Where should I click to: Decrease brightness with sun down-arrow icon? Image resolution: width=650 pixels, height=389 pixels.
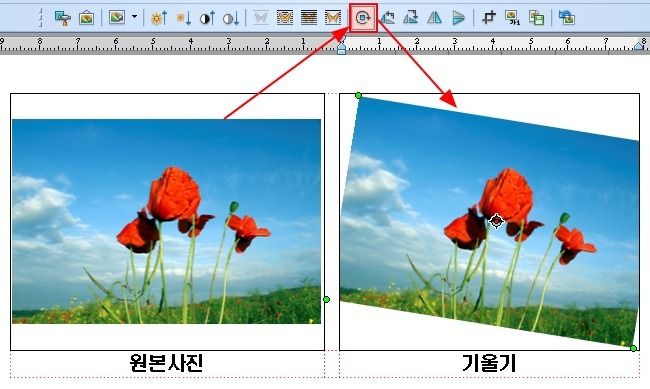pos(183,18)
